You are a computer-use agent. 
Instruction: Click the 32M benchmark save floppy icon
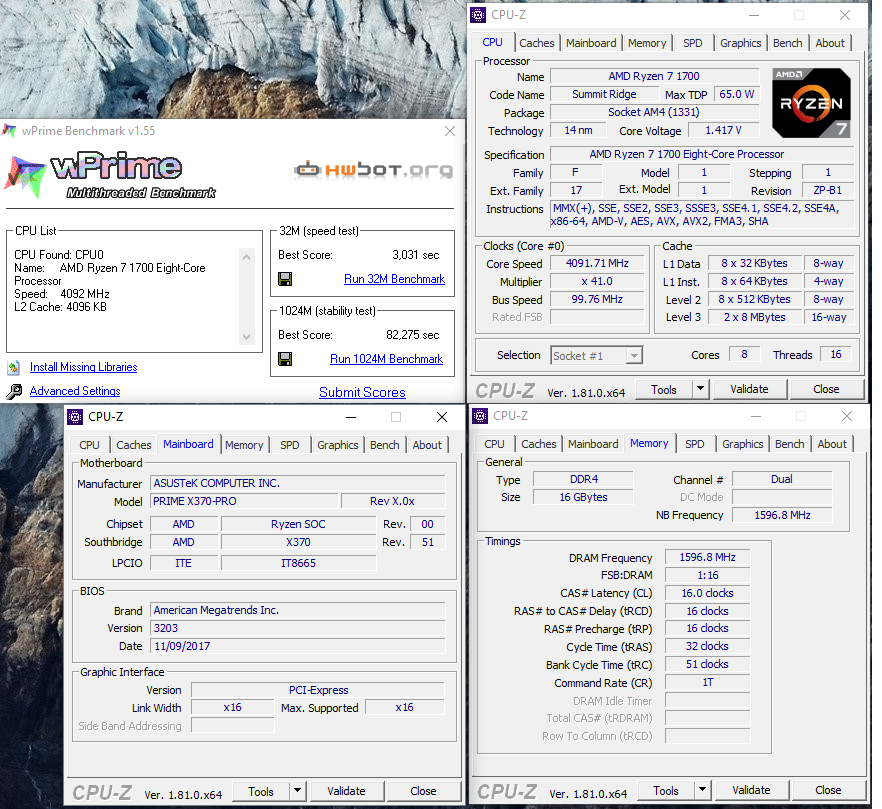pos(285,279)
